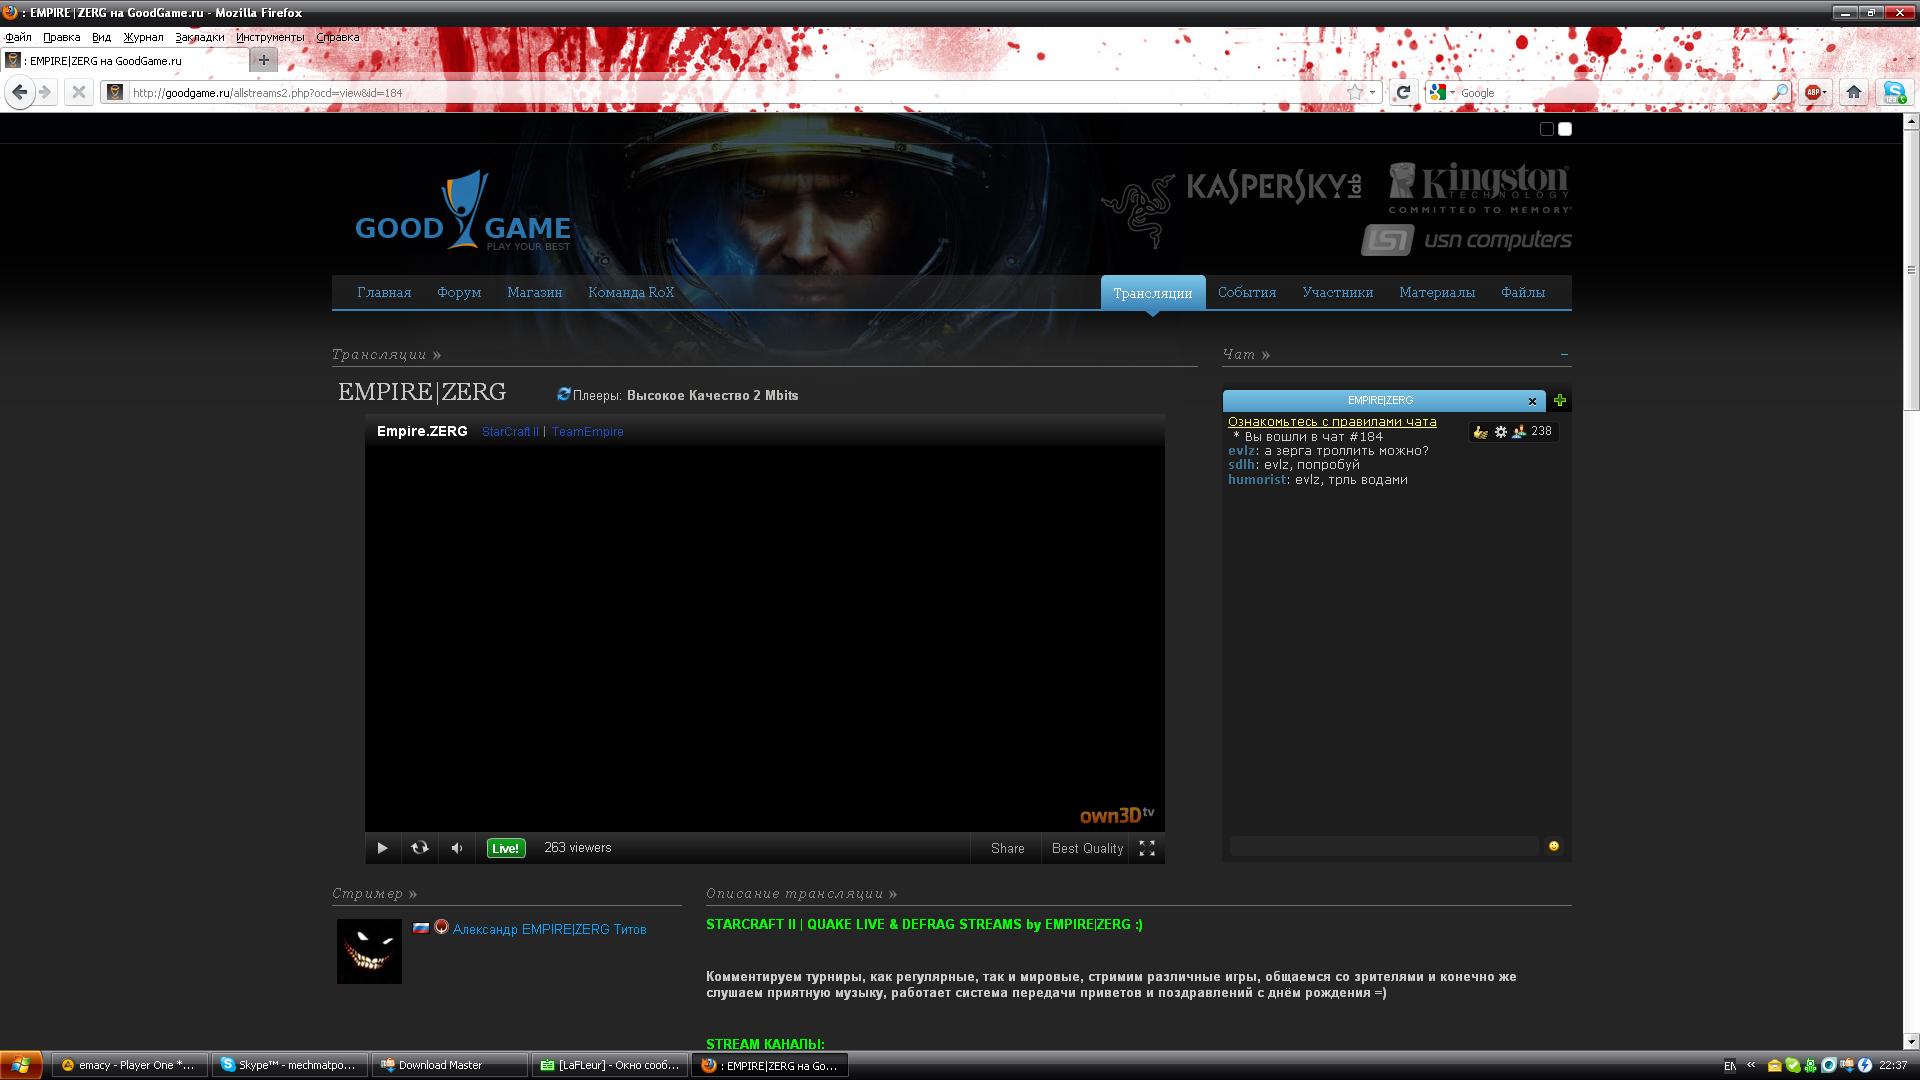Show chat users list icon
The width and height of the screenshot is (1920, 1080).
coord(1519,432)
